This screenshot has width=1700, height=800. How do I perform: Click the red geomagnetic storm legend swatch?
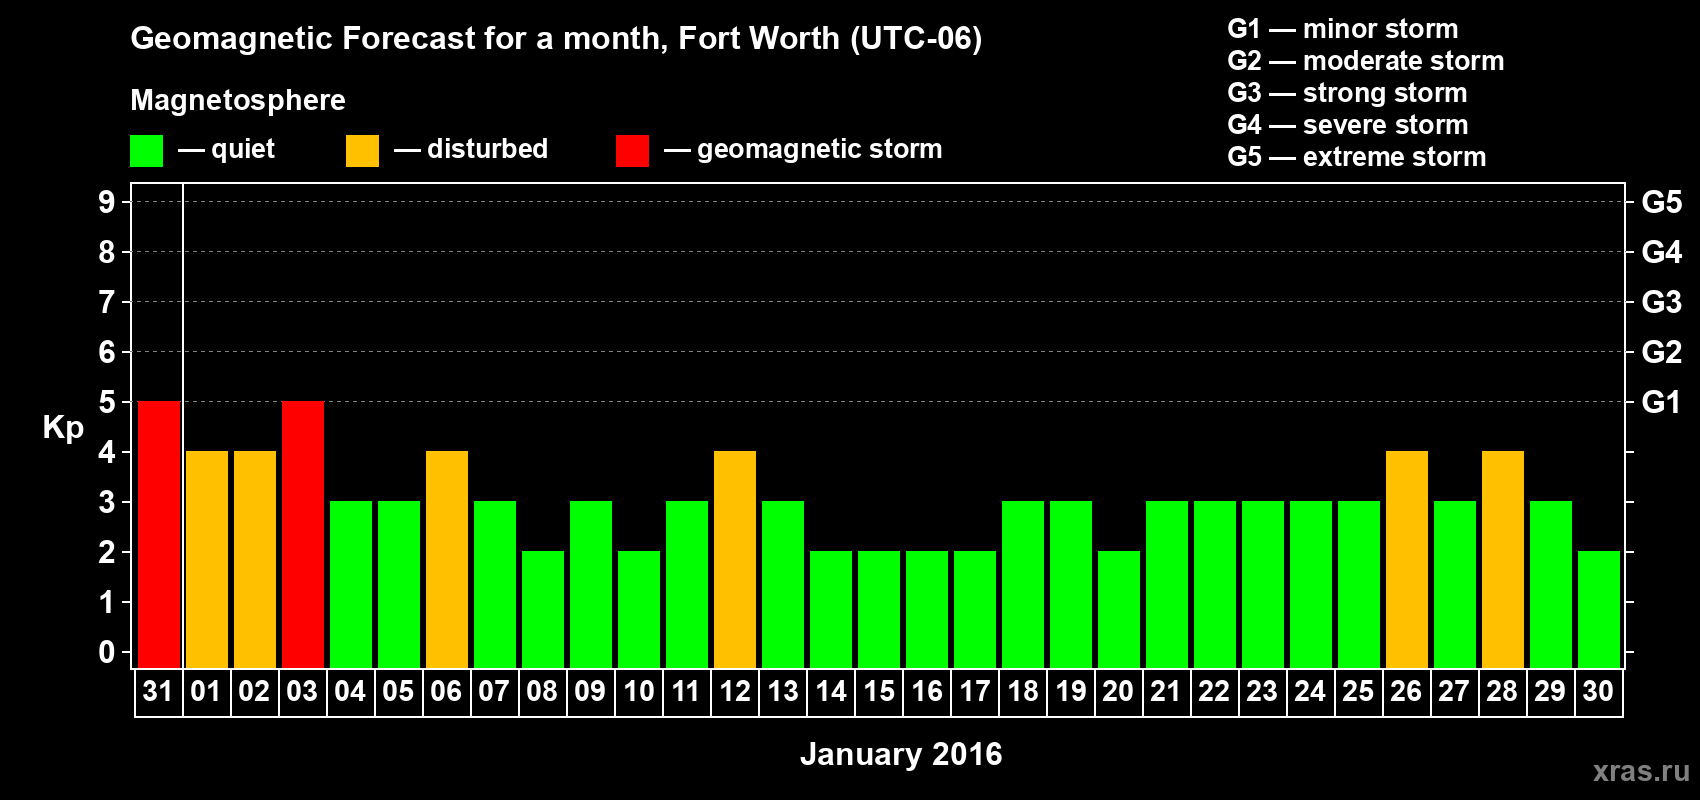coord(632,151)
